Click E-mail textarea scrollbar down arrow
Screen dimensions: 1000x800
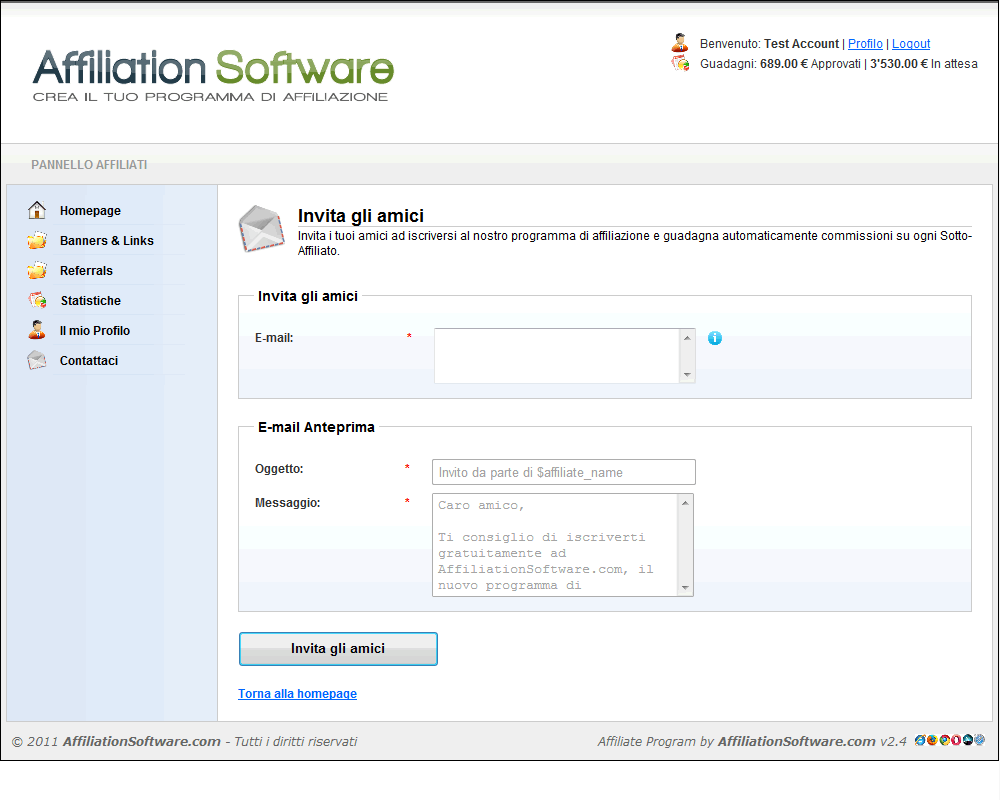[x=687, y=374]
